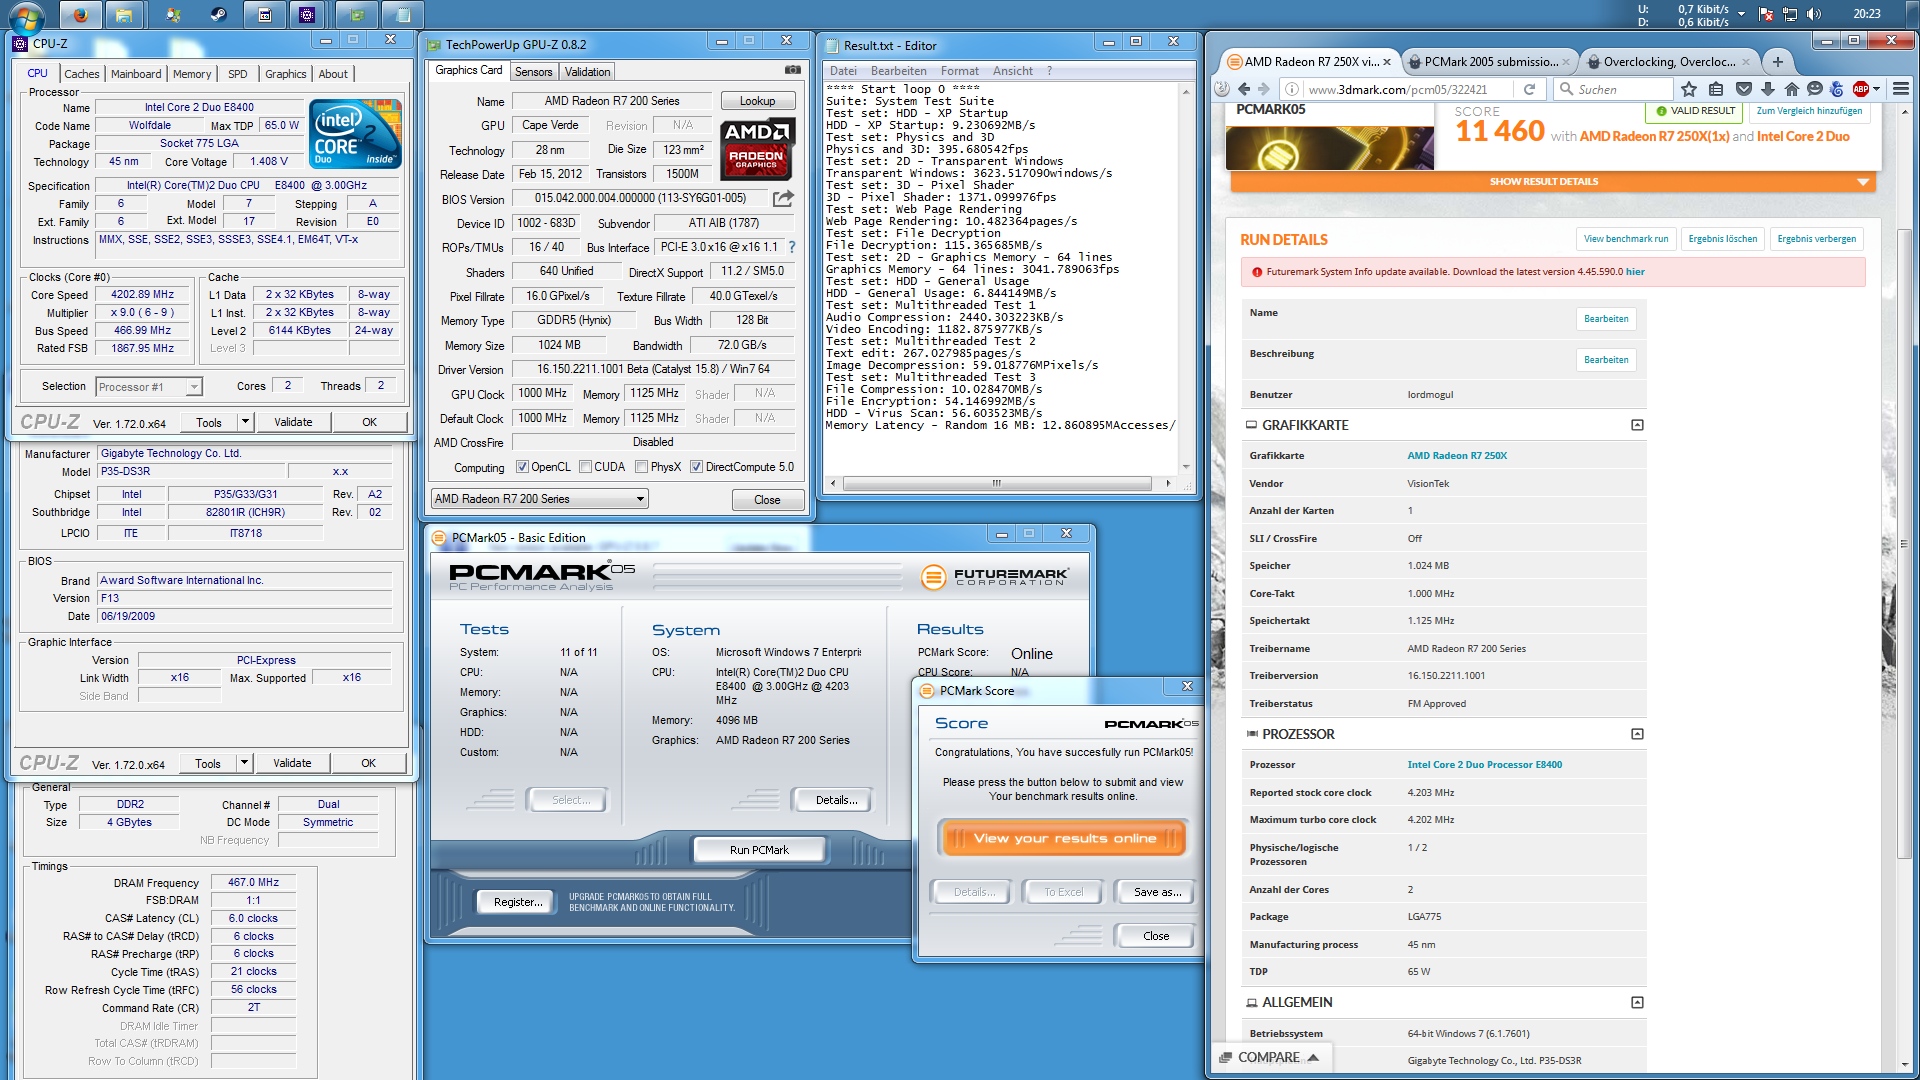Click the Bus Interface question mark in GPU-Z
Screen dimensions: 1920x1080
point(792,247)
